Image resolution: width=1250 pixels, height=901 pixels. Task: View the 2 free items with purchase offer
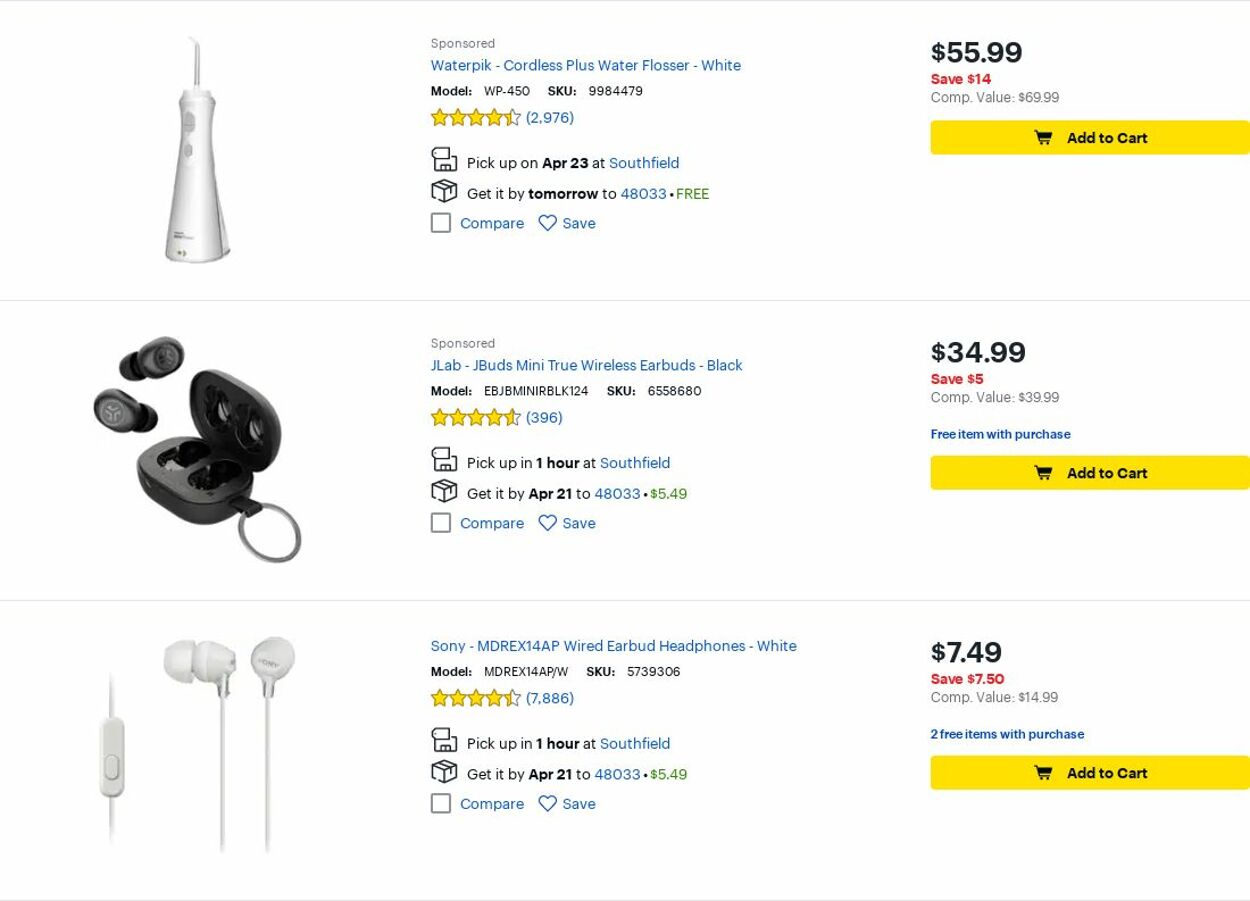(x=1007, y=734)
